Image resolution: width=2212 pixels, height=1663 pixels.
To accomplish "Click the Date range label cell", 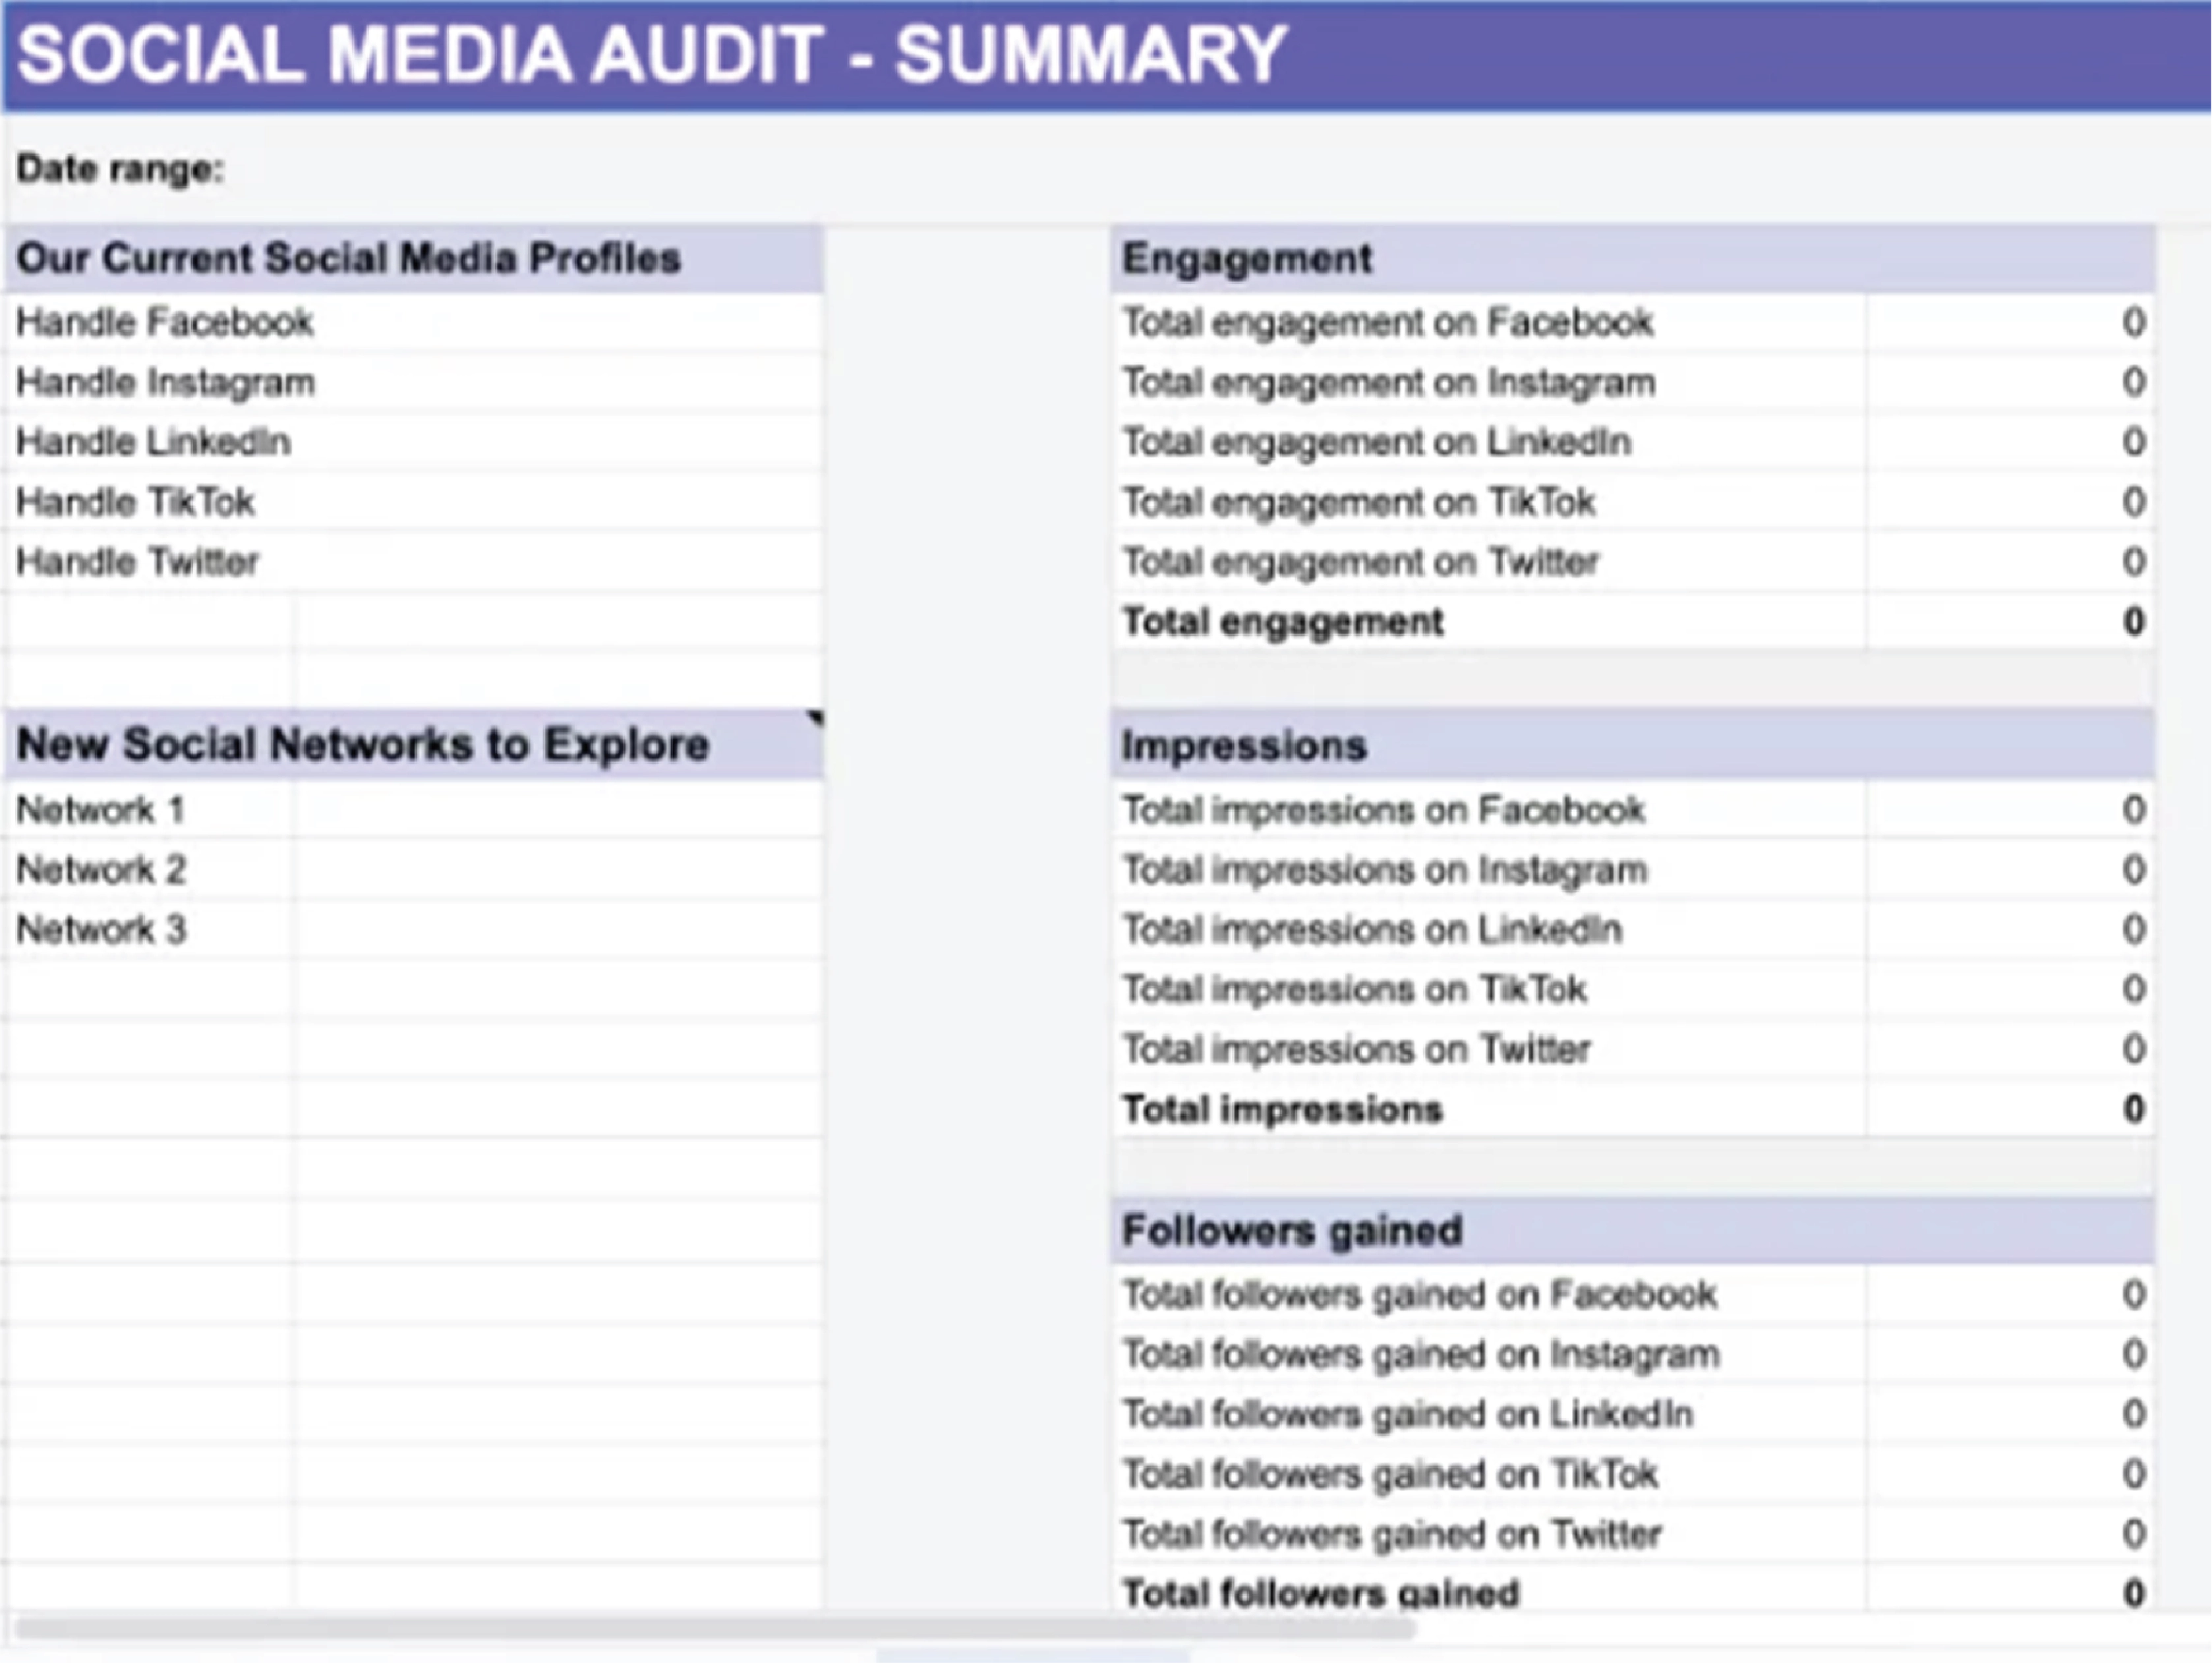I will tap(120, 169).
